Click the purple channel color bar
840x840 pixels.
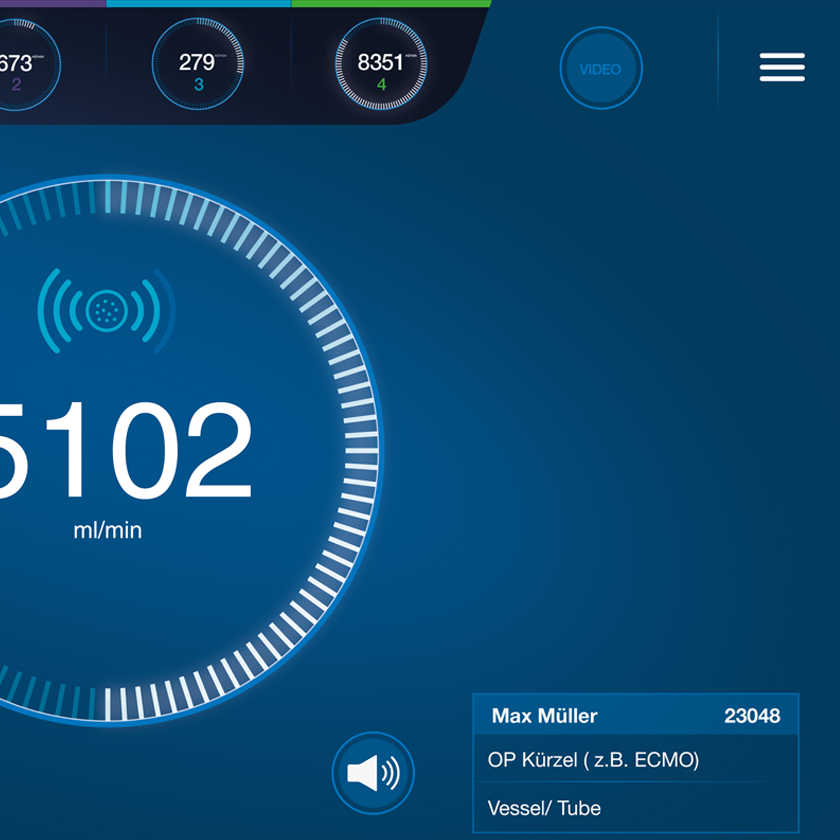tap(52, 3)
